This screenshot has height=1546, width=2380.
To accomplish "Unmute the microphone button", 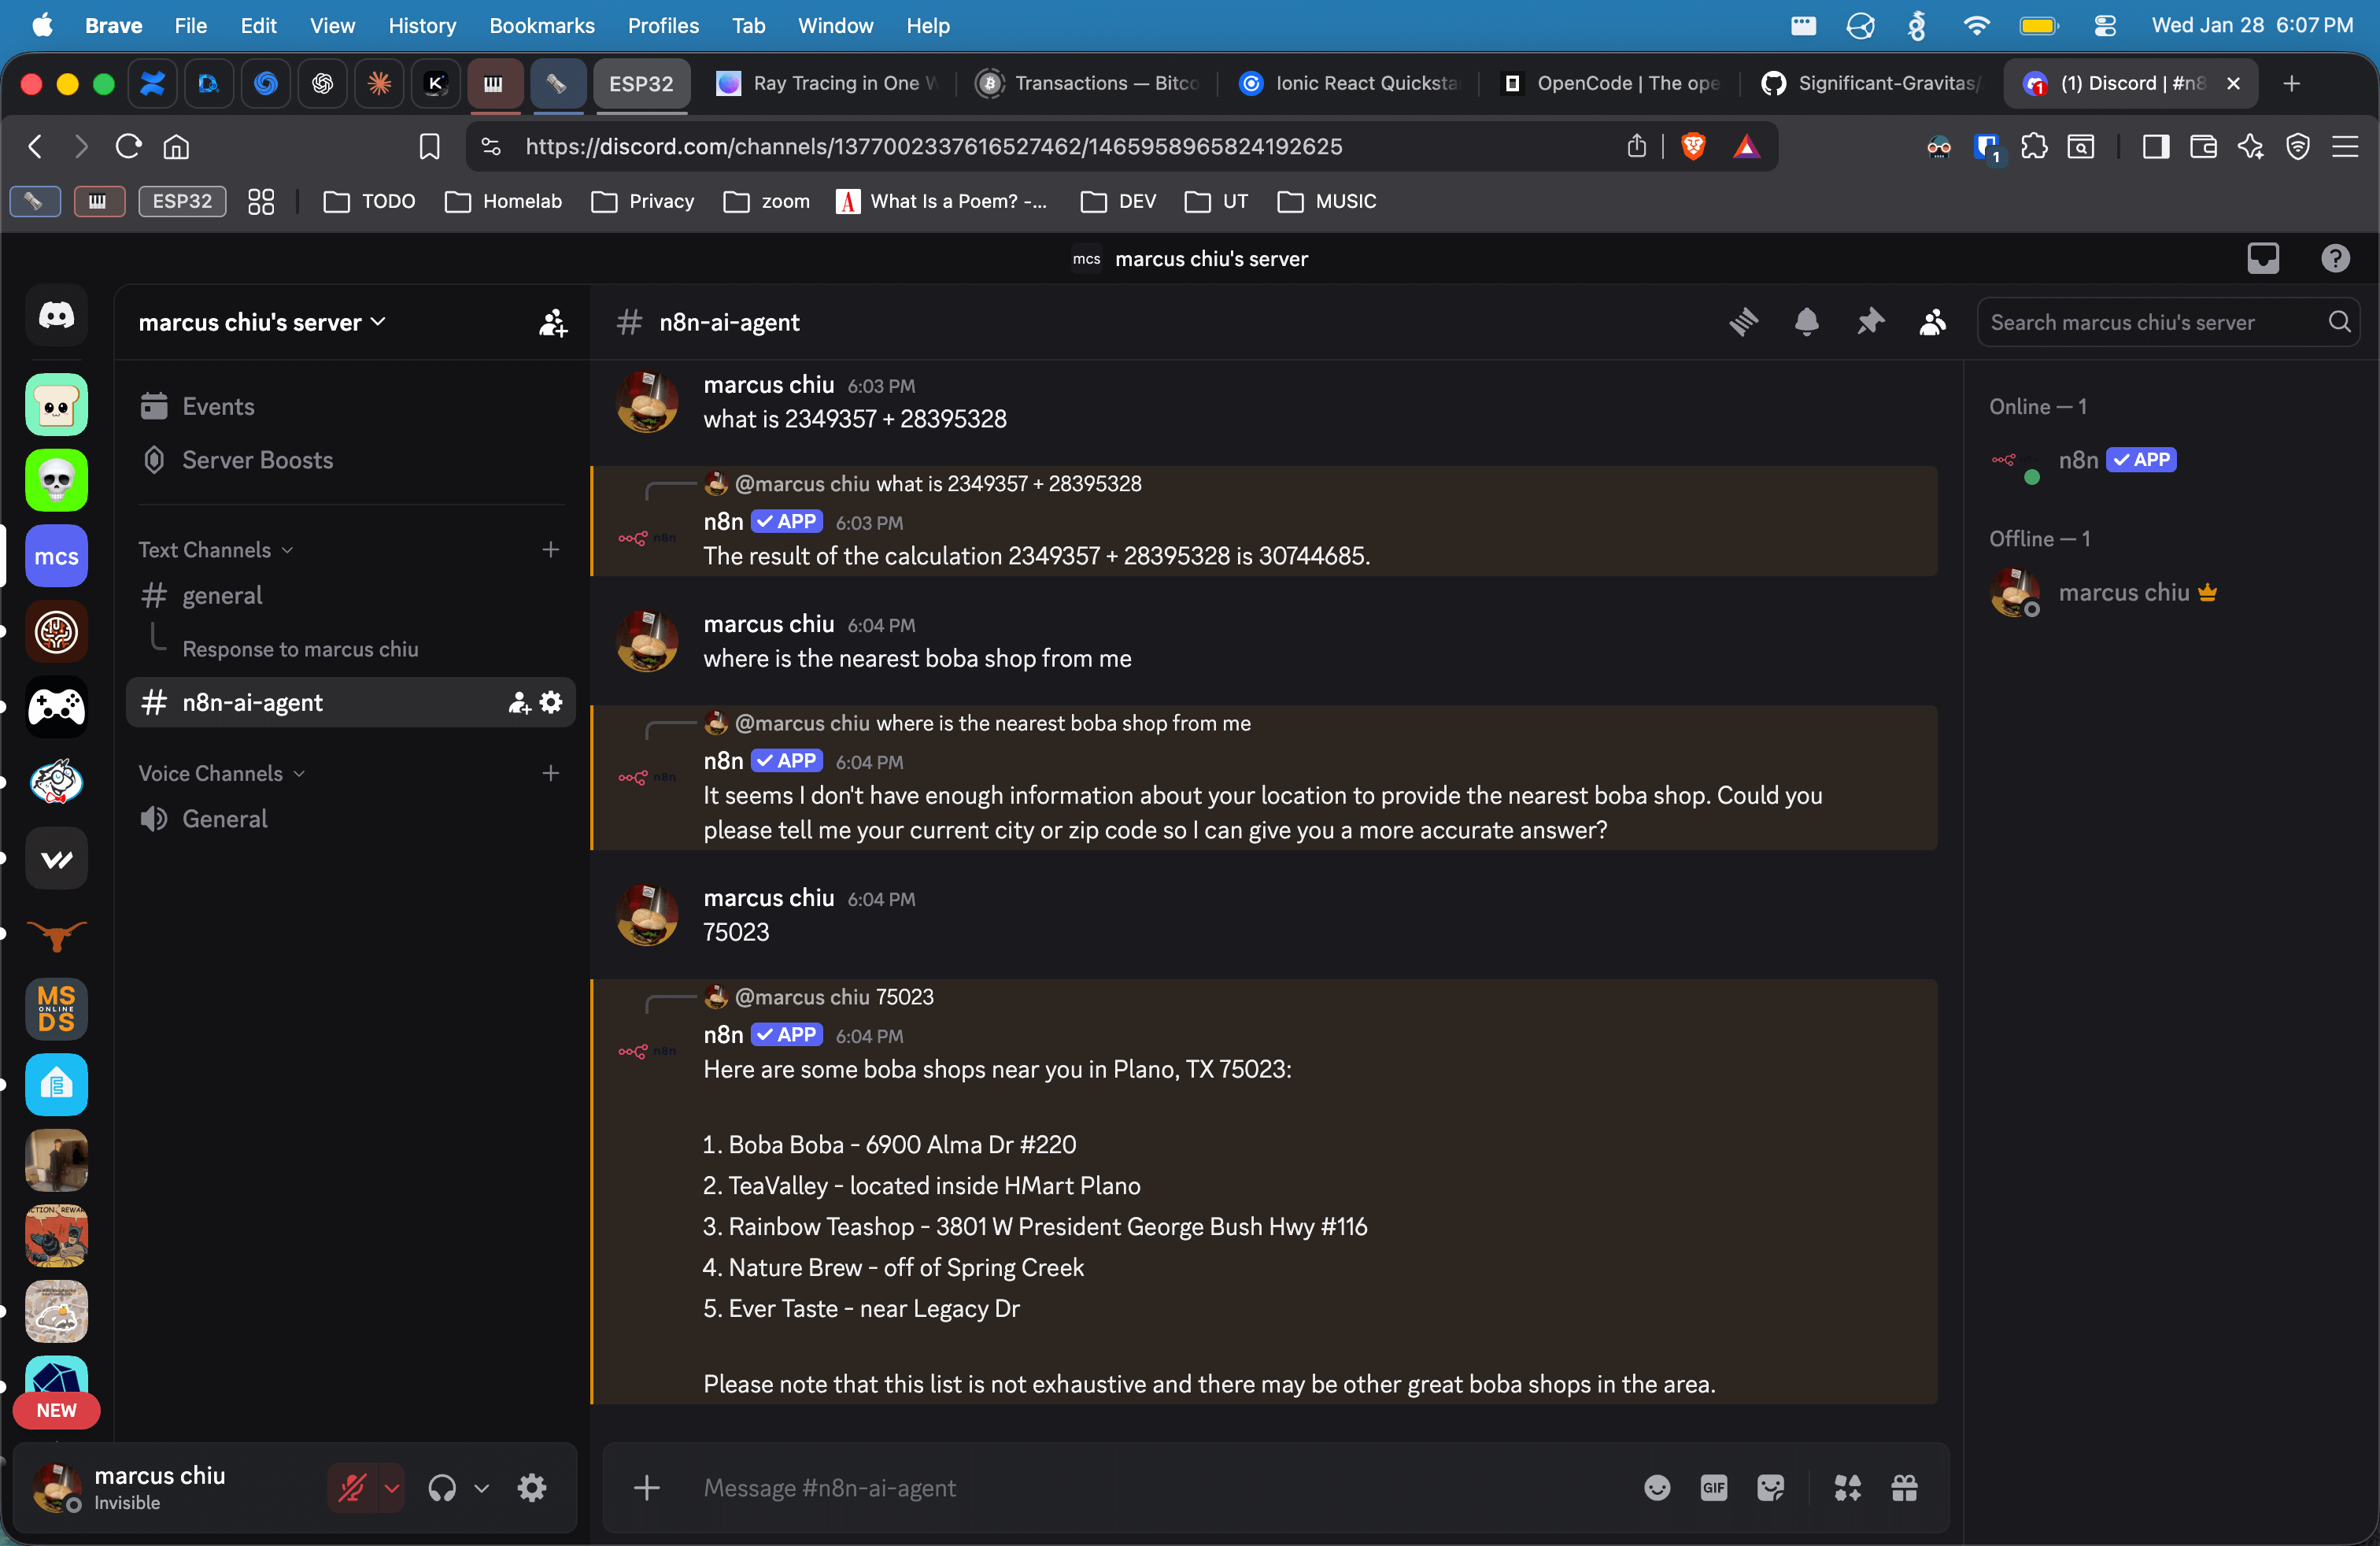I will [352, 1488].
